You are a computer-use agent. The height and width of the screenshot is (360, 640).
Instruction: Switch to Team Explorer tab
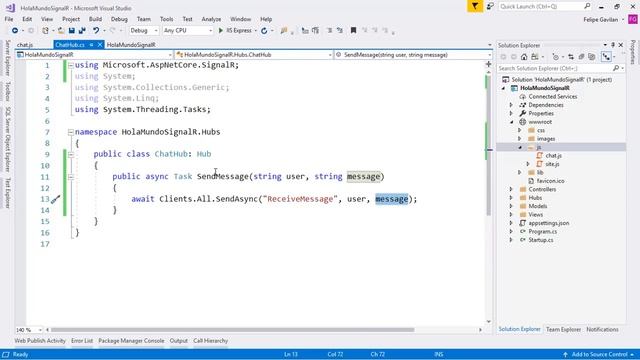coord(563,329)
